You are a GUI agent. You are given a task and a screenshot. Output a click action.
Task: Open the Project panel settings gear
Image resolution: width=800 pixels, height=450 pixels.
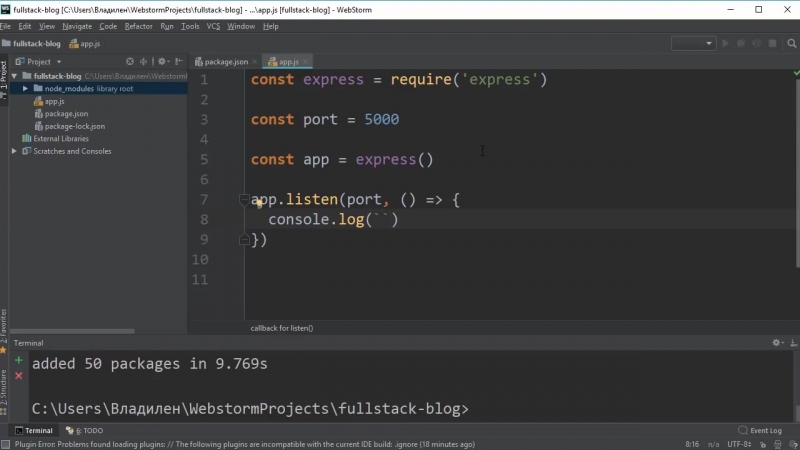[x=162, y=61]
